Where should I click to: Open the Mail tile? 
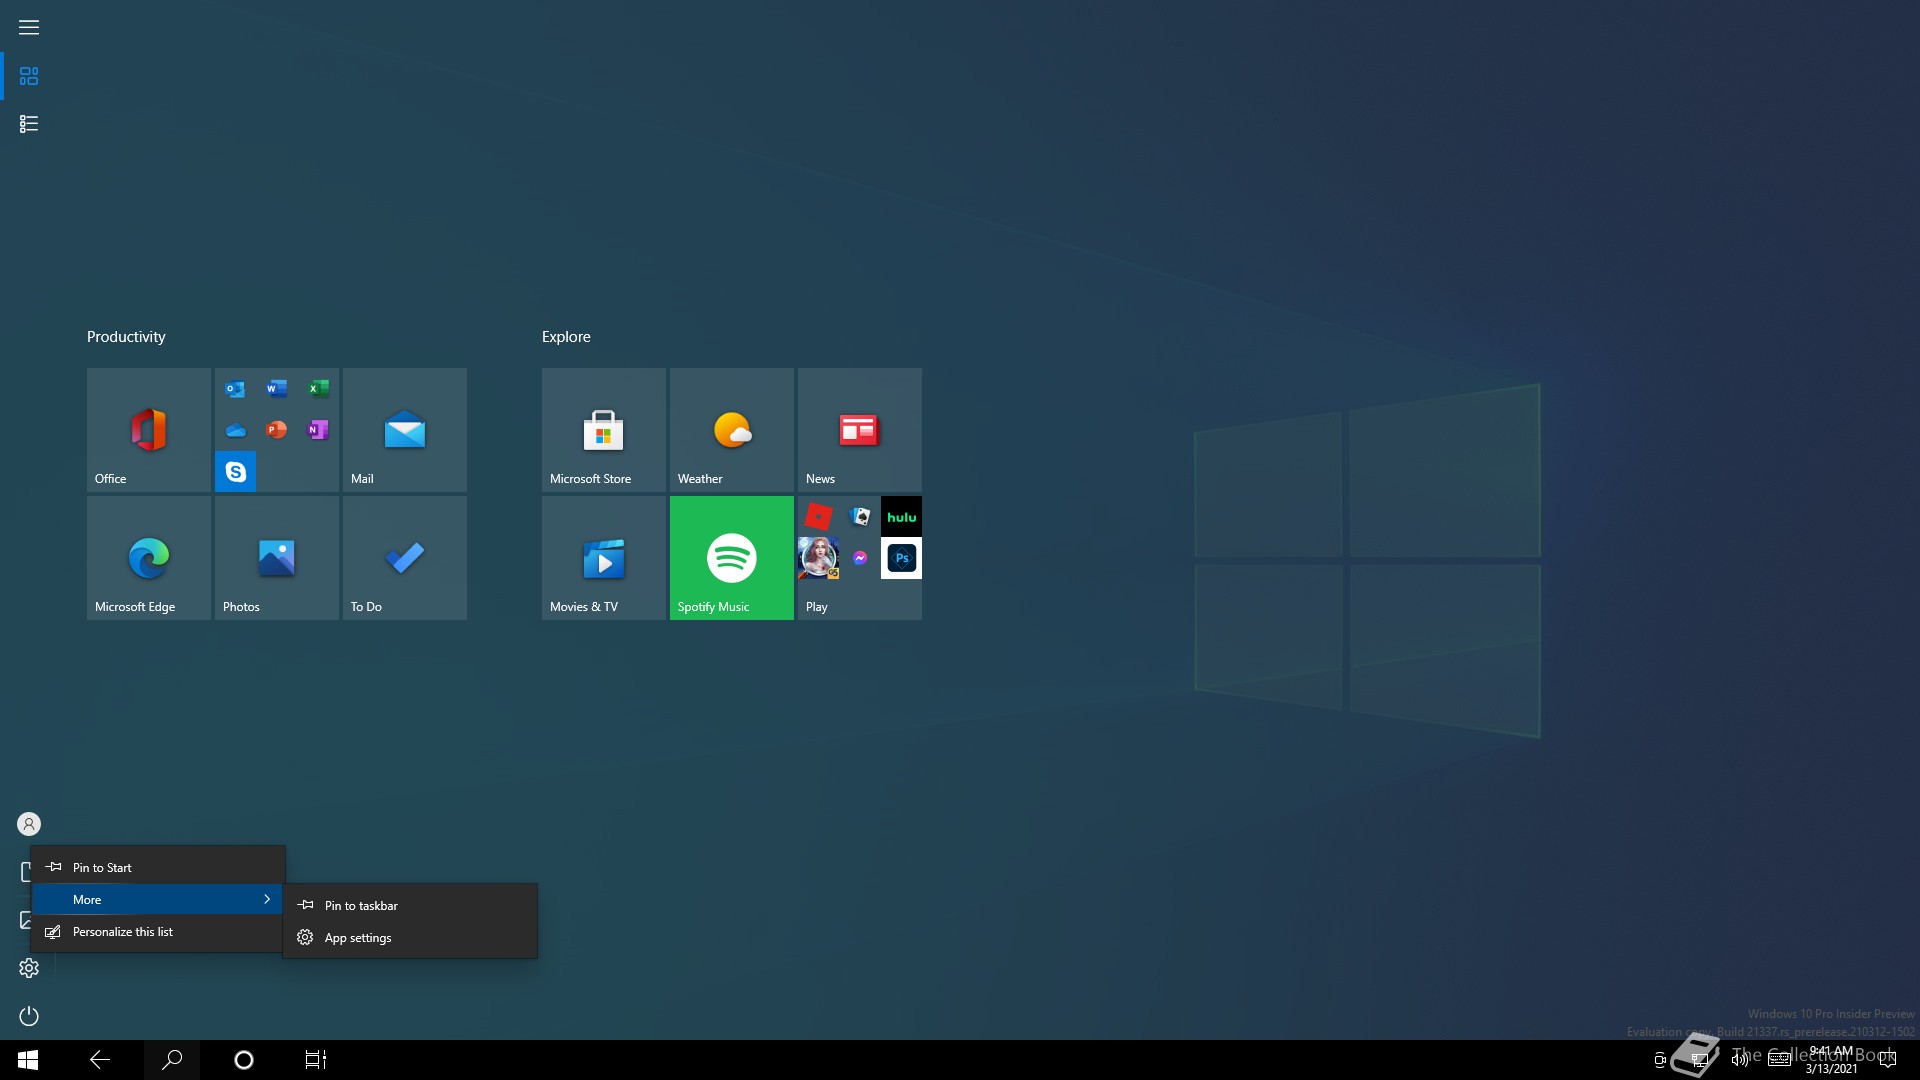(404, 429)
